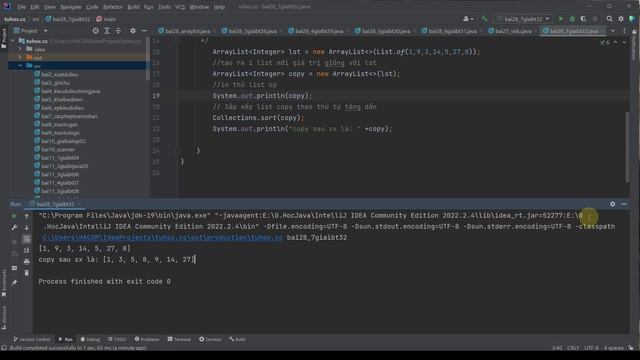Run with coverage using the toolbar icon
640x360 pixels.
584,19
